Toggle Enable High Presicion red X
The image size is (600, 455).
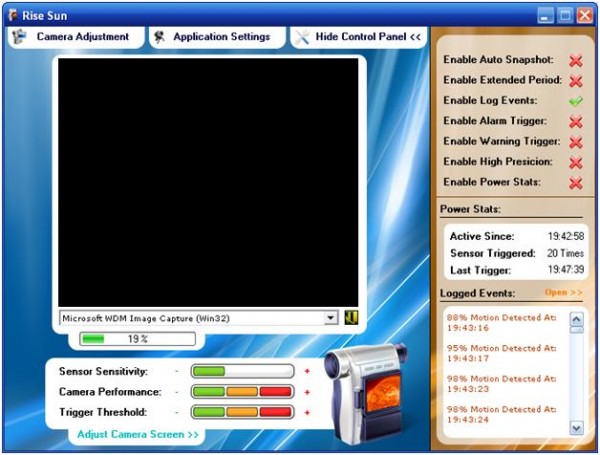(576, 163)
